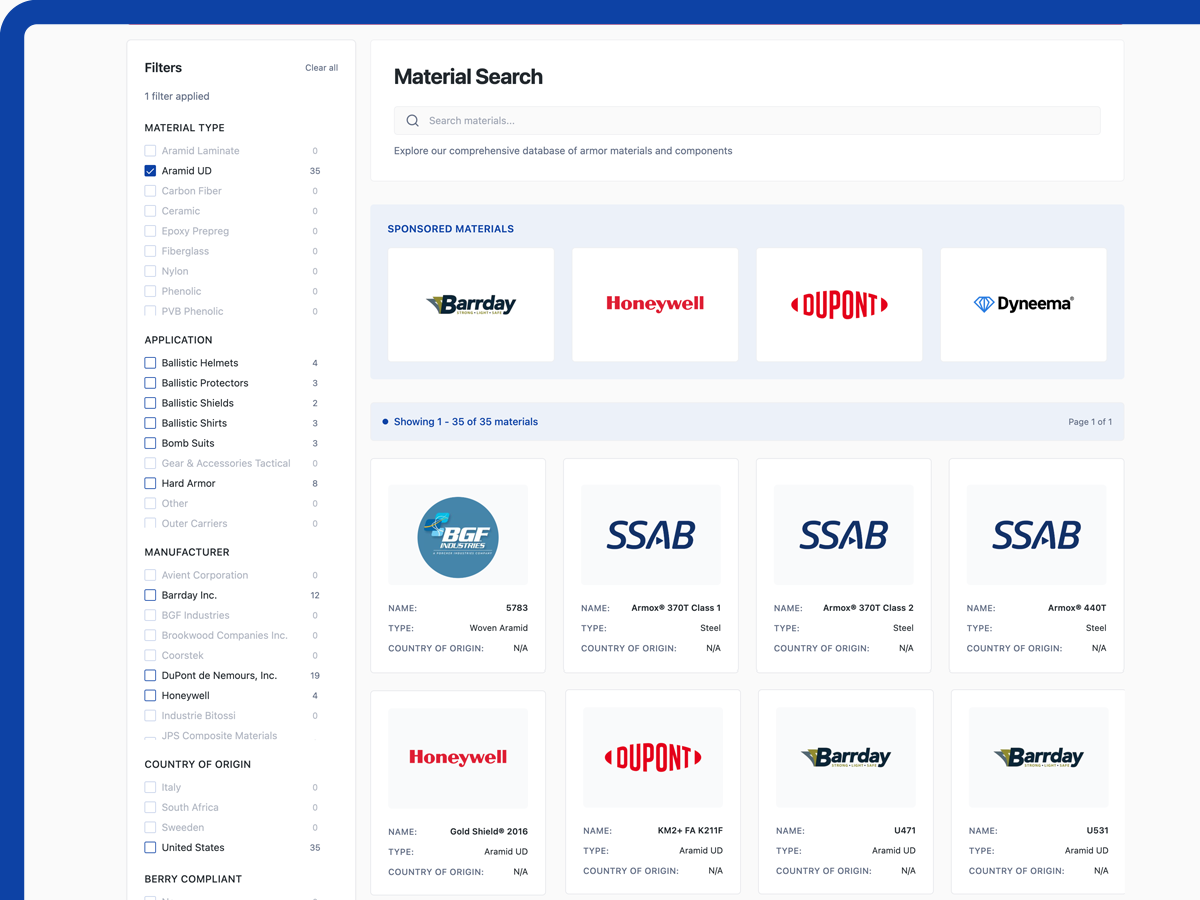Click the Avient Corporation filter option
1200x900 pixels.
click(x=205, y=575)
